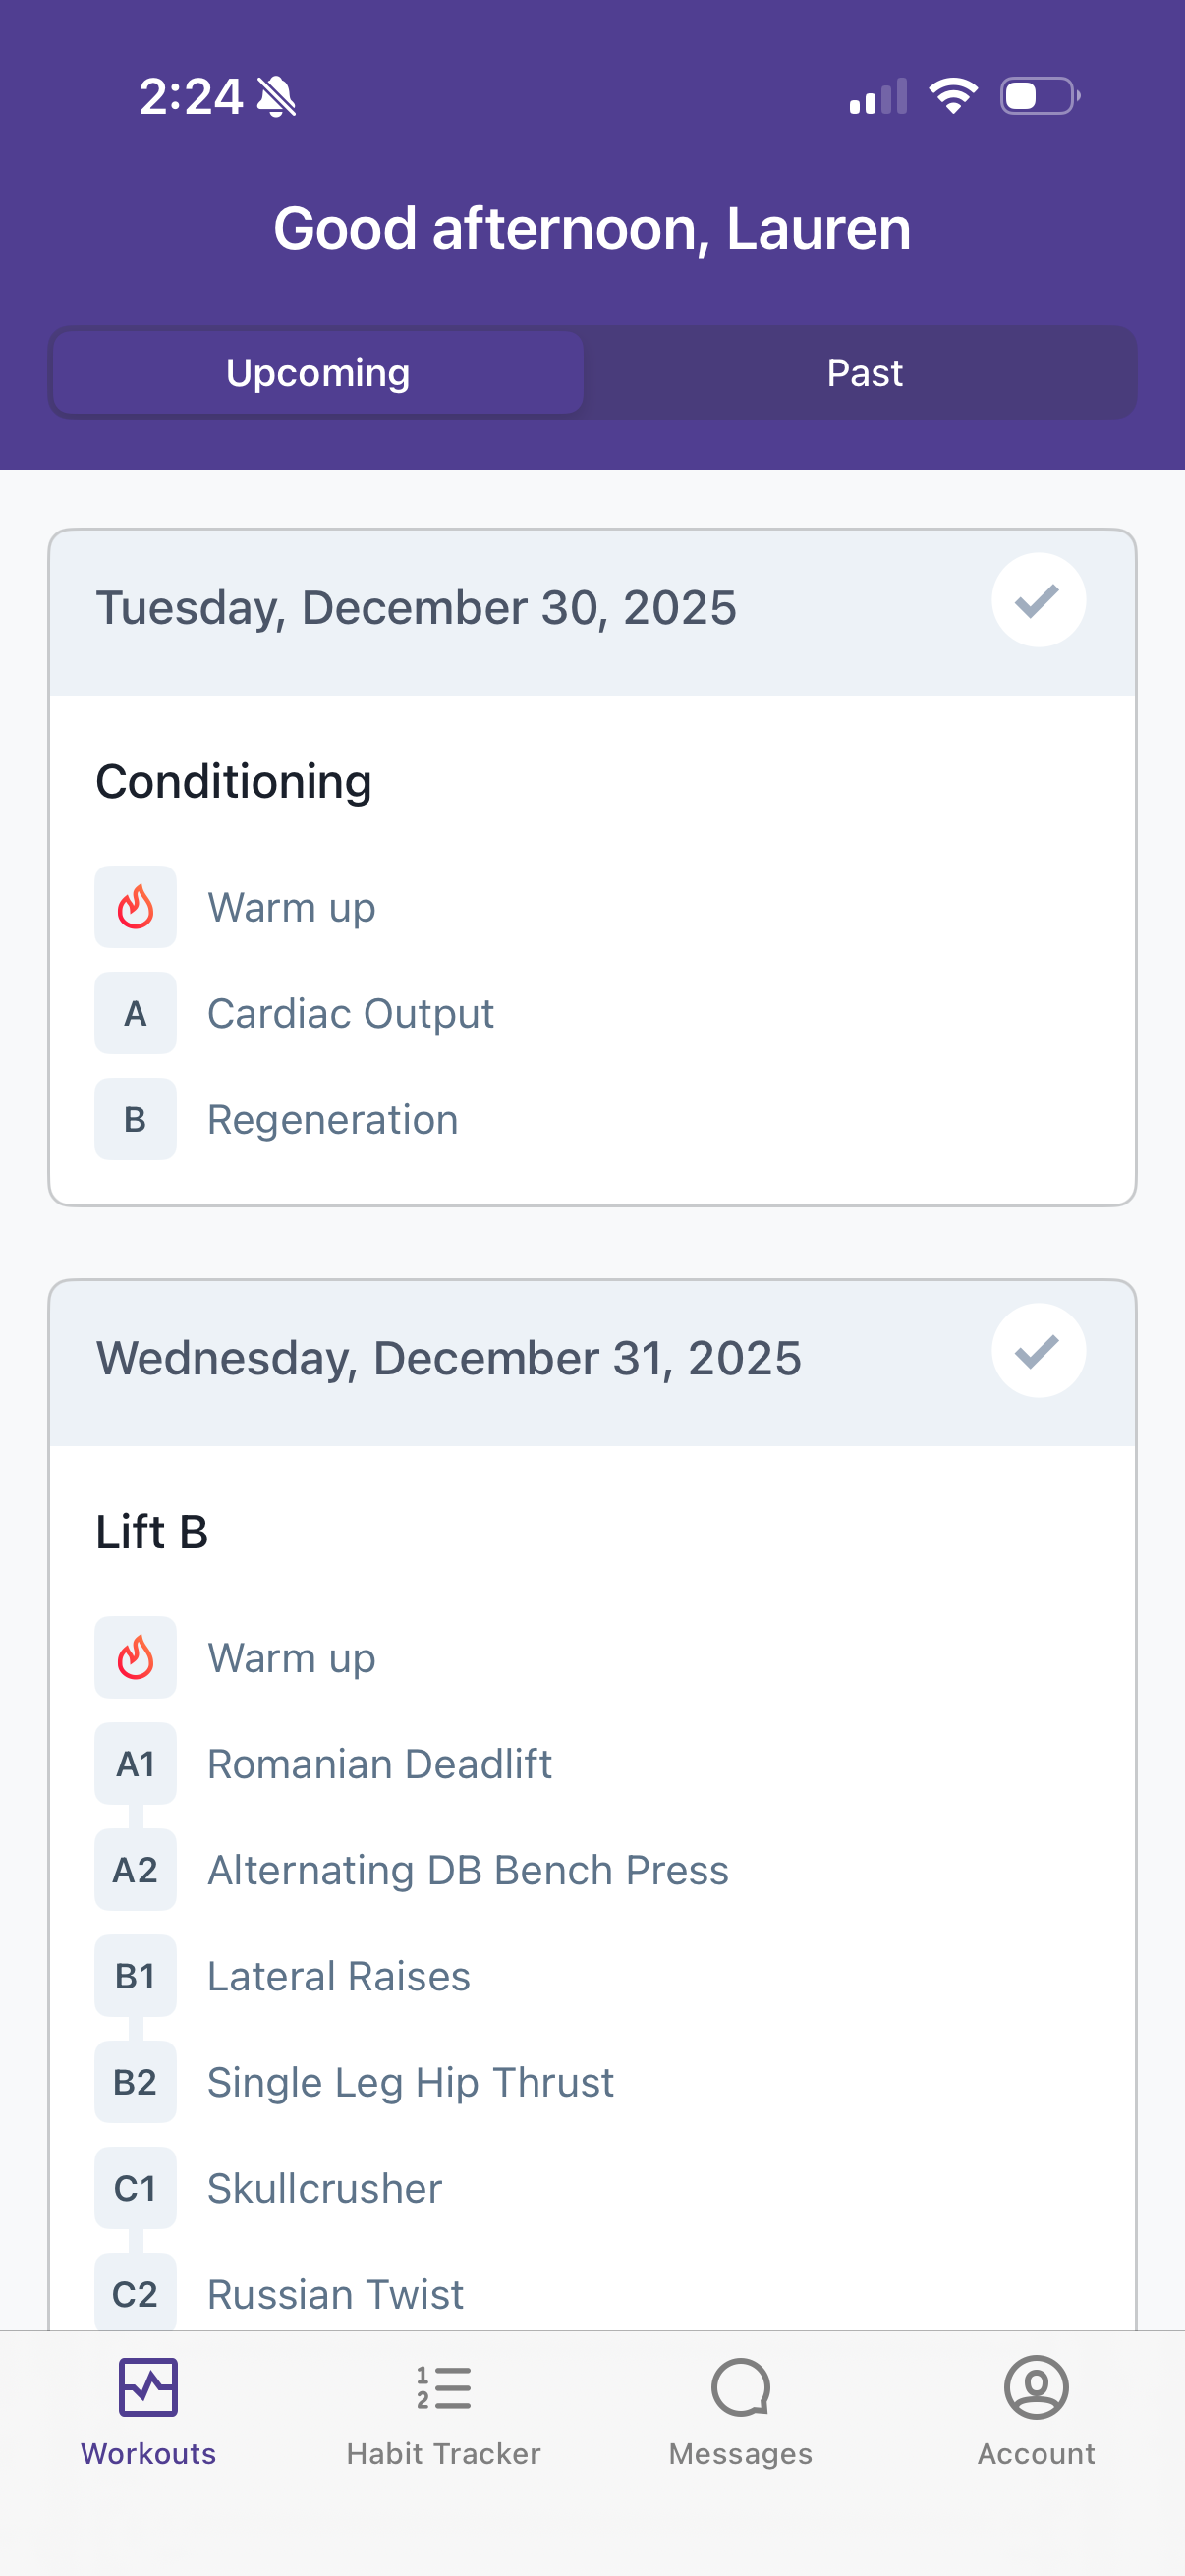
Task: Open the Skullcrusher exercise
Action: point(324,2187)
